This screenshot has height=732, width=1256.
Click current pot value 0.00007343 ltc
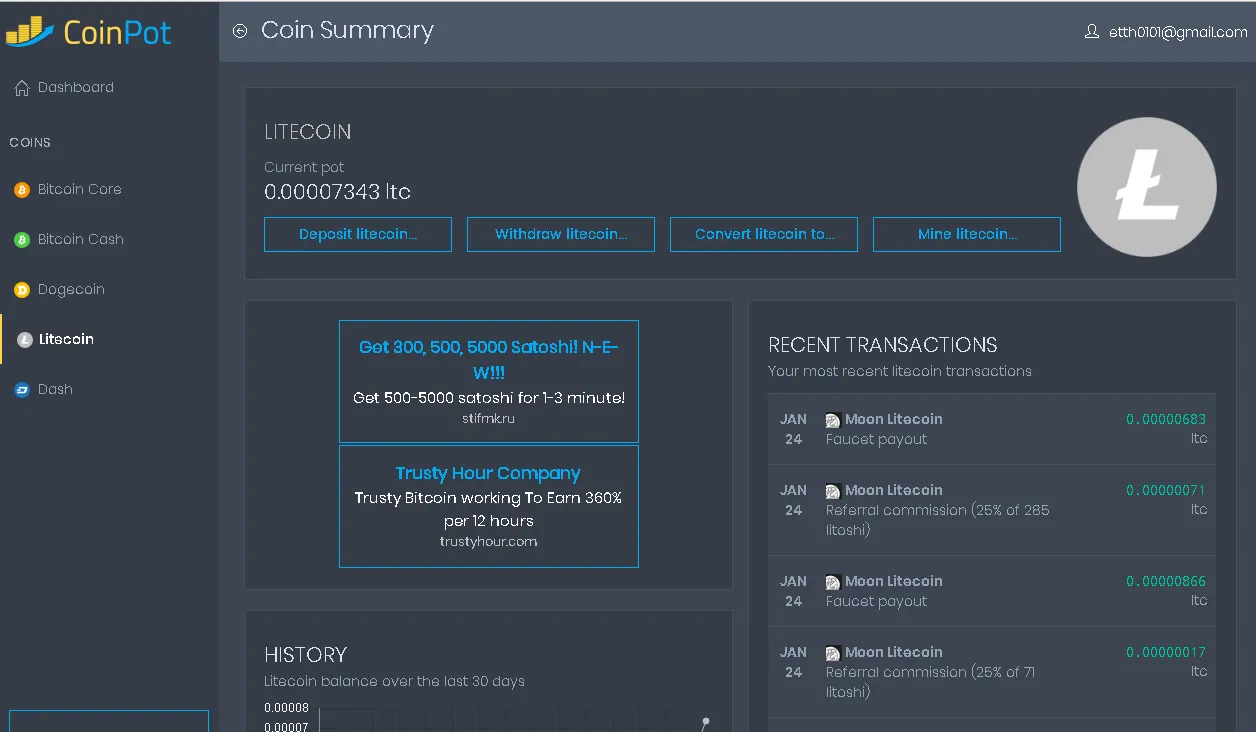coord(337,191)
